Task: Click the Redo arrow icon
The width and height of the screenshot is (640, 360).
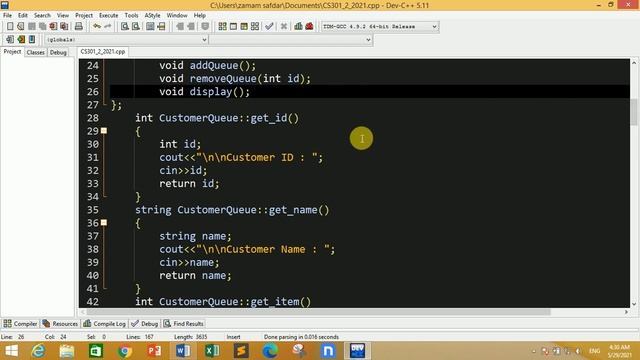Action: pos(108,27)
